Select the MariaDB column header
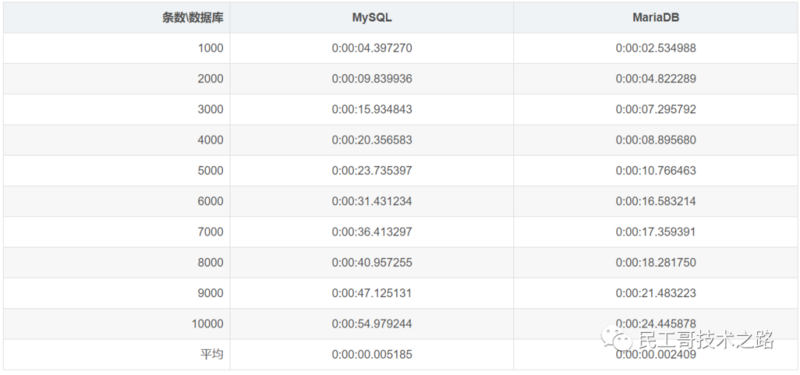Viewport: 800px width, 375px height. pos(656,17)
